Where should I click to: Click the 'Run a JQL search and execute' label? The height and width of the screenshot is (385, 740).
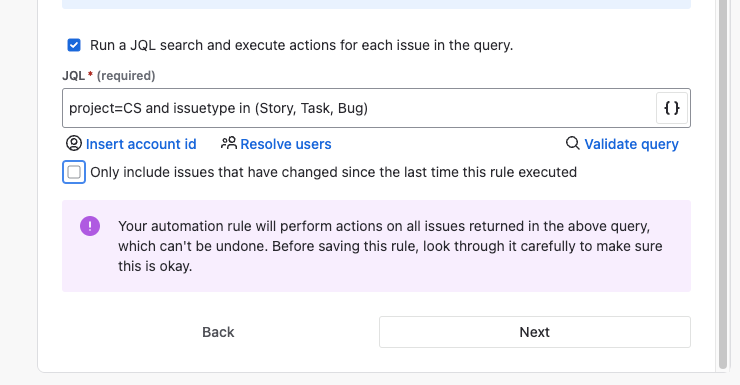tap(302, 45)
